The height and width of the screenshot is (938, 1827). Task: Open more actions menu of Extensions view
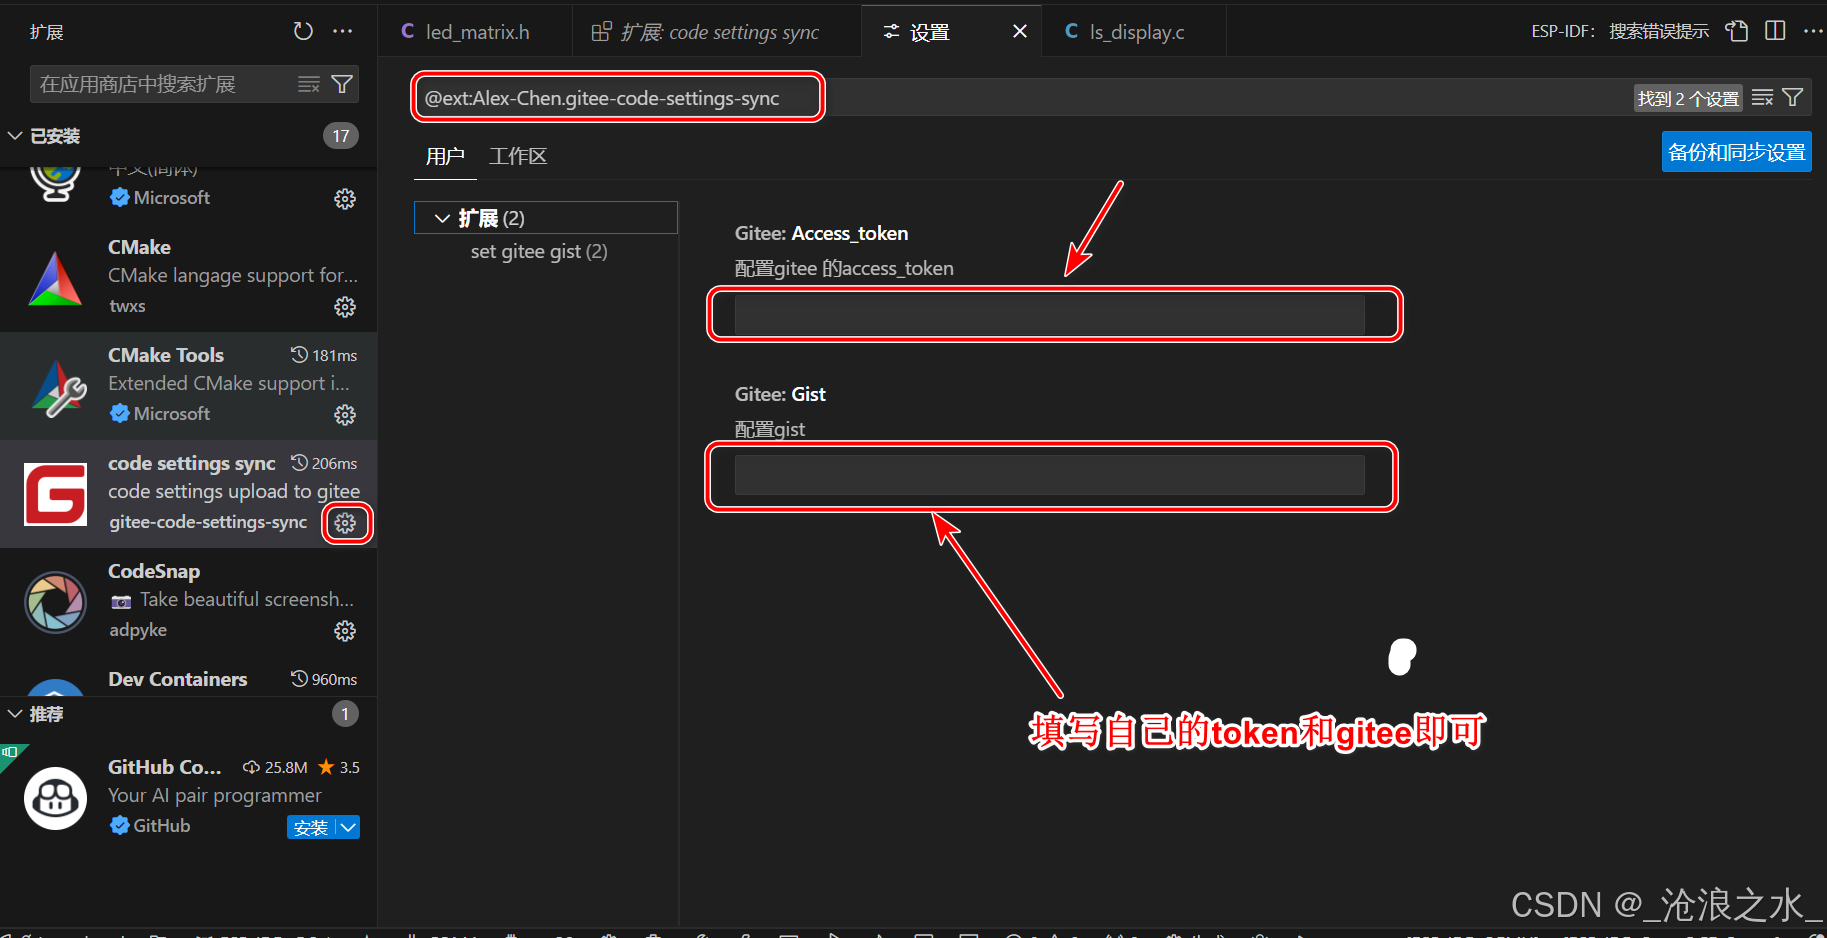click(x=342, y=31)
